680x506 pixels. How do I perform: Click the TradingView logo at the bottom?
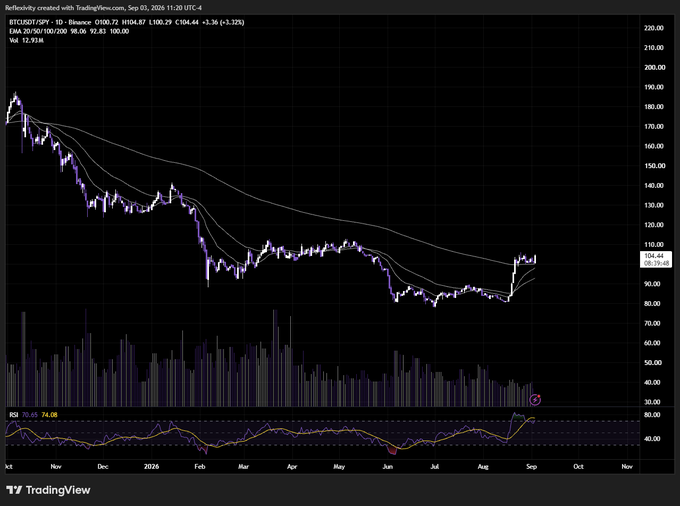(48, 490)
